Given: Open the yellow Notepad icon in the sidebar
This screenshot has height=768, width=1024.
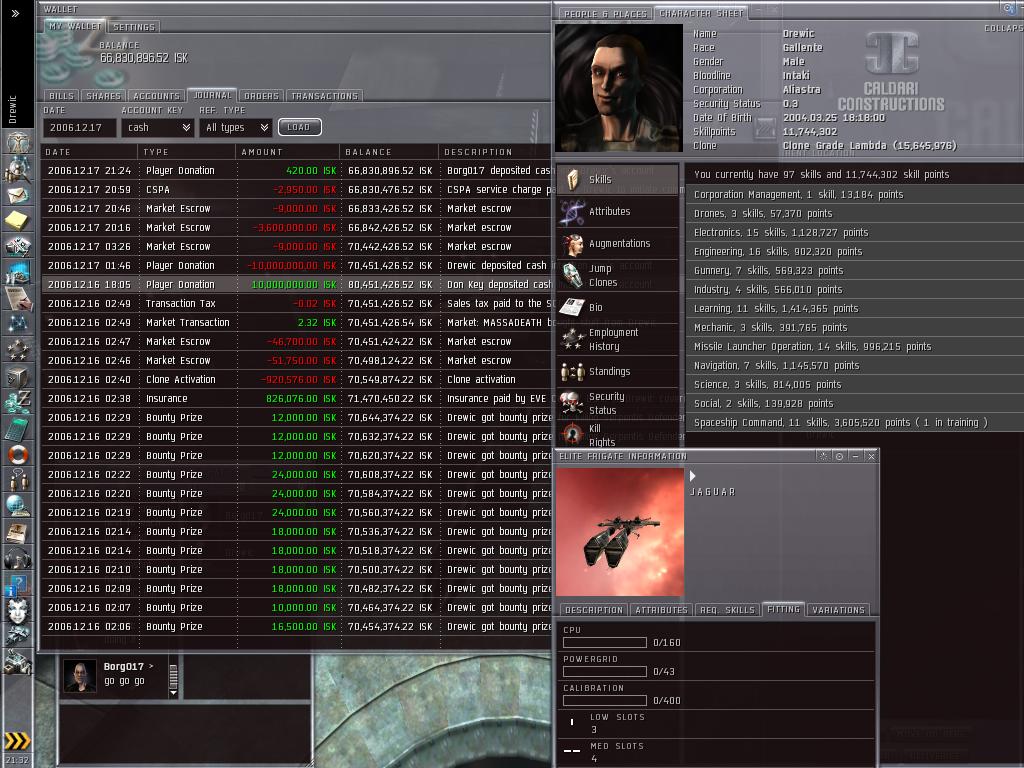Looking at the screenshot, I should coord(18,220).
